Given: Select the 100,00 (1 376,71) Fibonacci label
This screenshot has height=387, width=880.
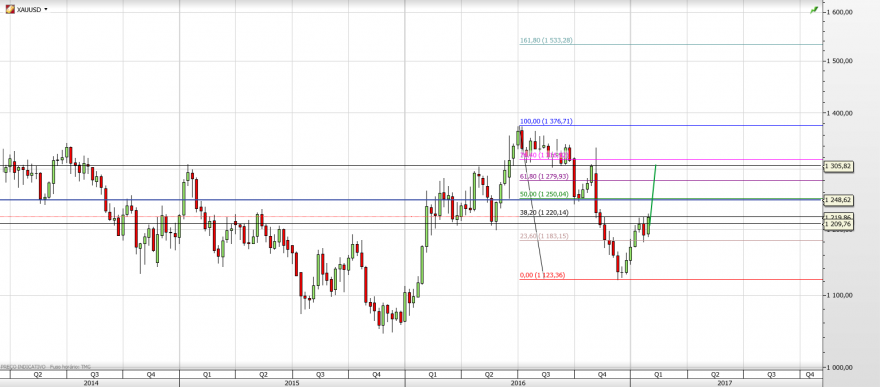Looking at the screenshot, I should point(546,121).
